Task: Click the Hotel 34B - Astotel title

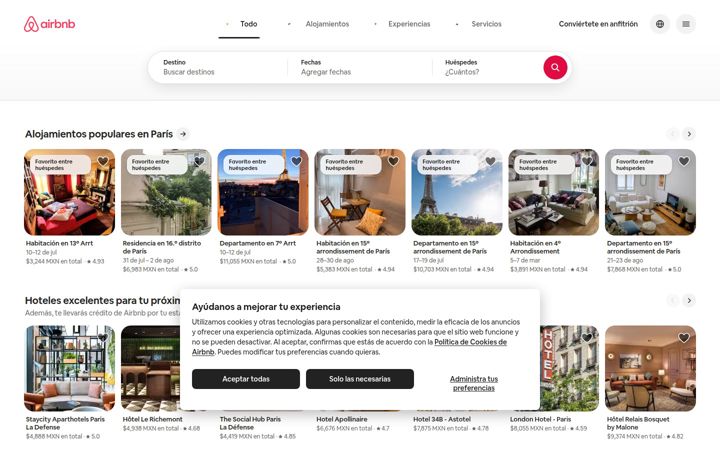Action: point(442,419)
